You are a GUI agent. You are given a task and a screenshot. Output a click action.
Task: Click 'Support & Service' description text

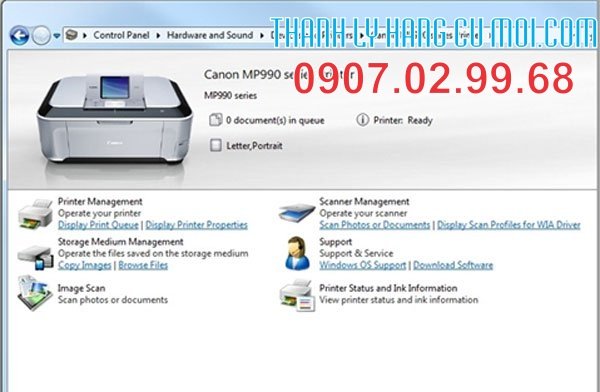(x=356, y=253)
